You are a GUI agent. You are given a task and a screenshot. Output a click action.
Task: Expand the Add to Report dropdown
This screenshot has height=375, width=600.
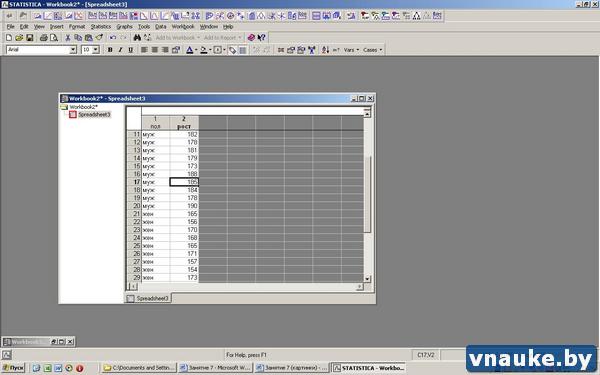[x=240, y=38]
